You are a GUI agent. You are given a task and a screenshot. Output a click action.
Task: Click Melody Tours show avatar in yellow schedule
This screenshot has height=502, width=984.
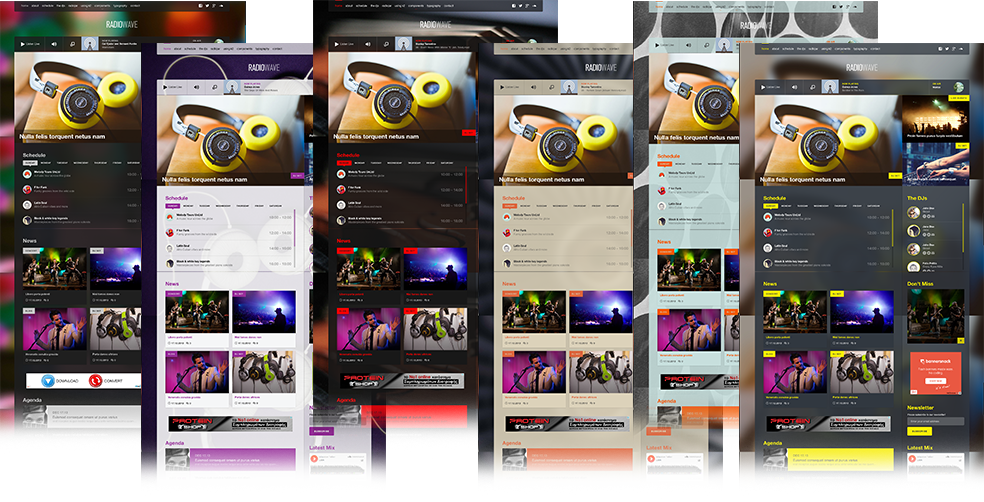click(x=767, y=216)
